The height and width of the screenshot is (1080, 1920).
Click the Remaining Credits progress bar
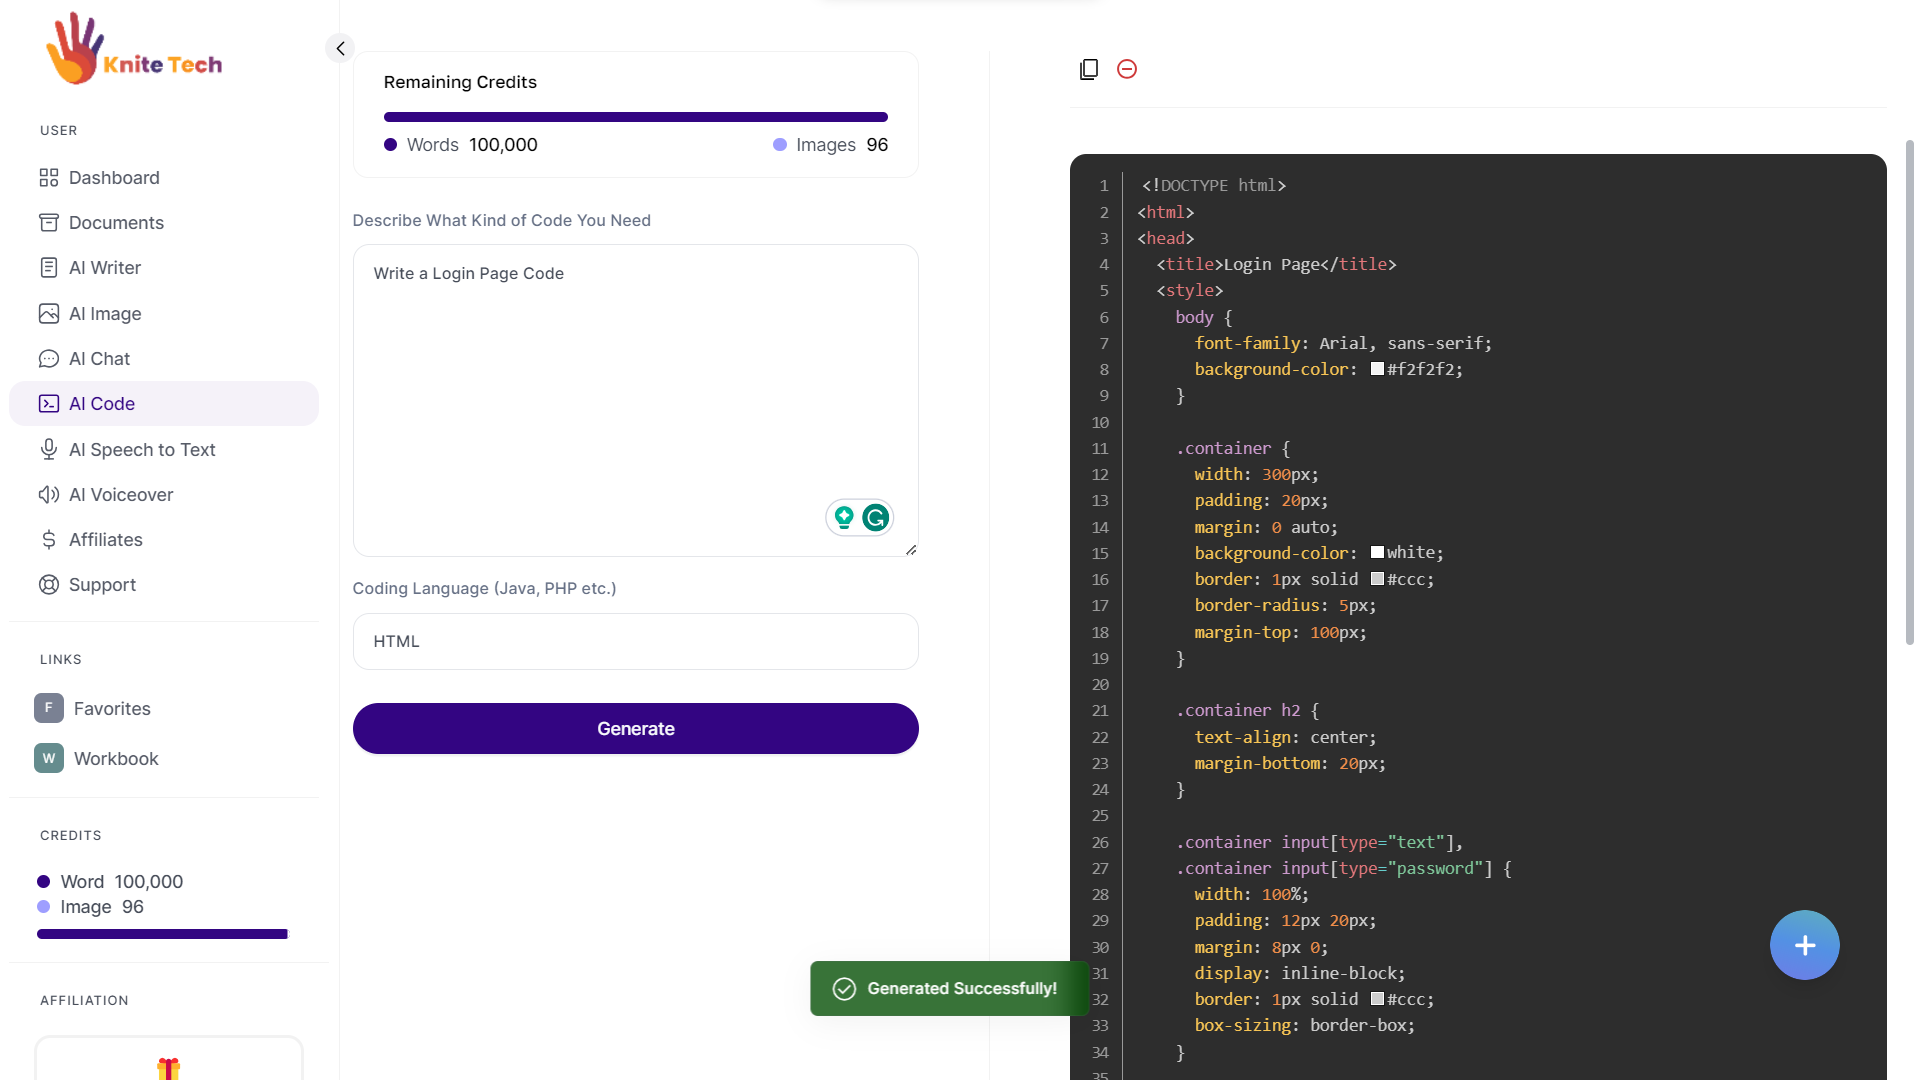pyautogui.click(x=635, y=117)
